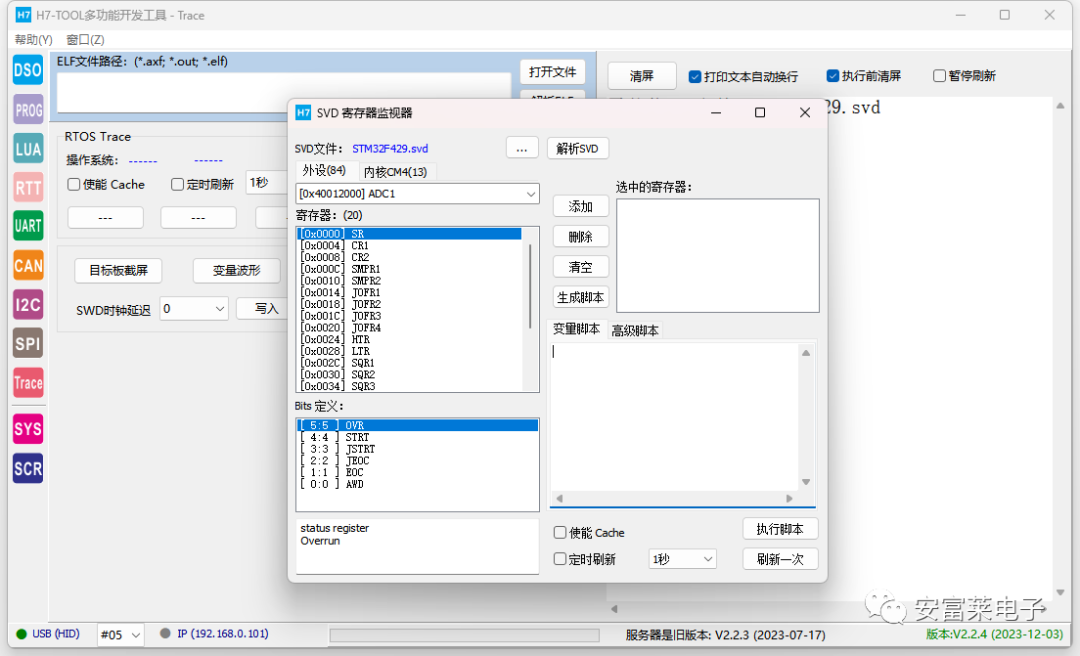
Task: Open the DSO oscilloscope tool in sidebar
Action: pyautogui.click(x=28, y=70)
